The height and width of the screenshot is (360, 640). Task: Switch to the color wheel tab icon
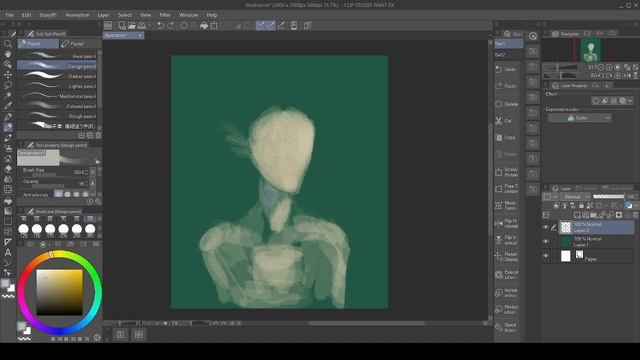43,244
